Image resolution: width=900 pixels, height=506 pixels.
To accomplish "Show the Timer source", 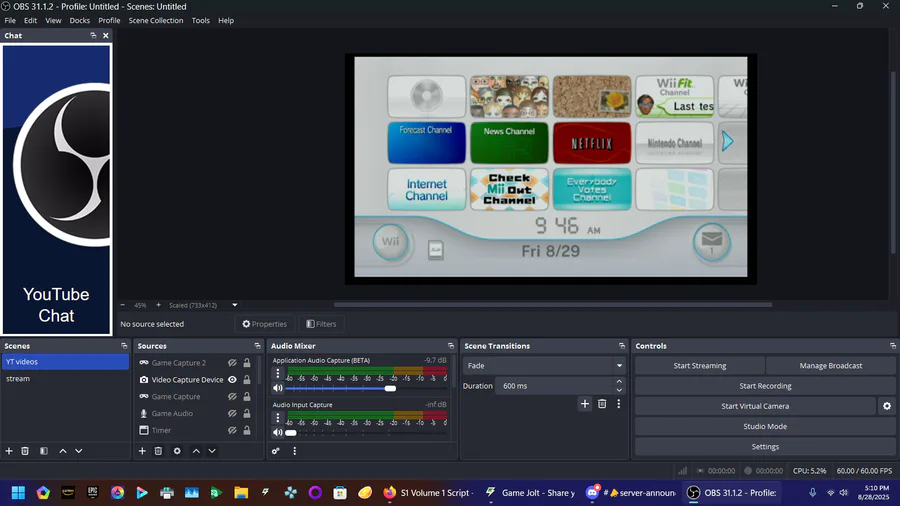I will [x=232, y=430].
